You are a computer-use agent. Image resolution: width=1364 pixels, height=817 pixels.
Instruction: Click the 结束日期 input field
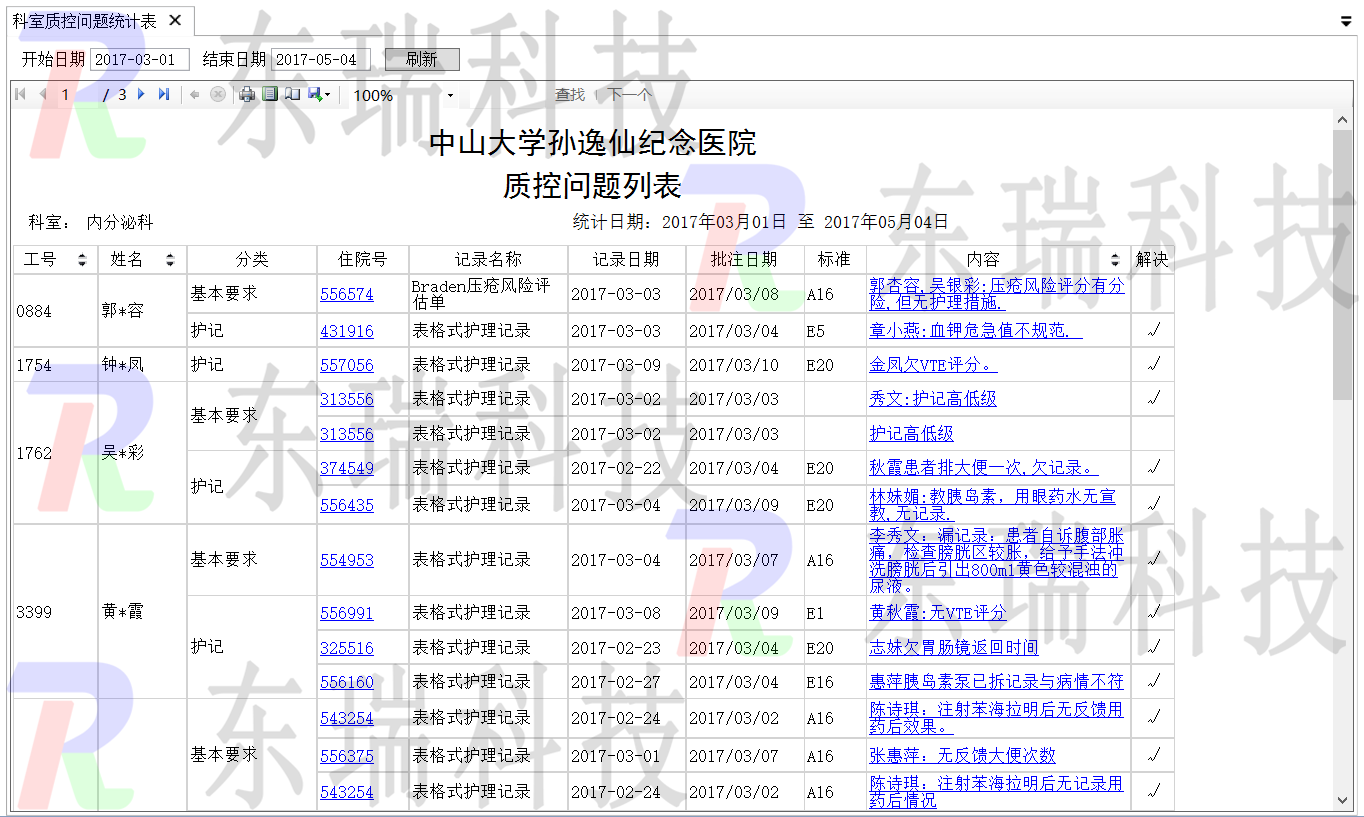pos(321,59)
